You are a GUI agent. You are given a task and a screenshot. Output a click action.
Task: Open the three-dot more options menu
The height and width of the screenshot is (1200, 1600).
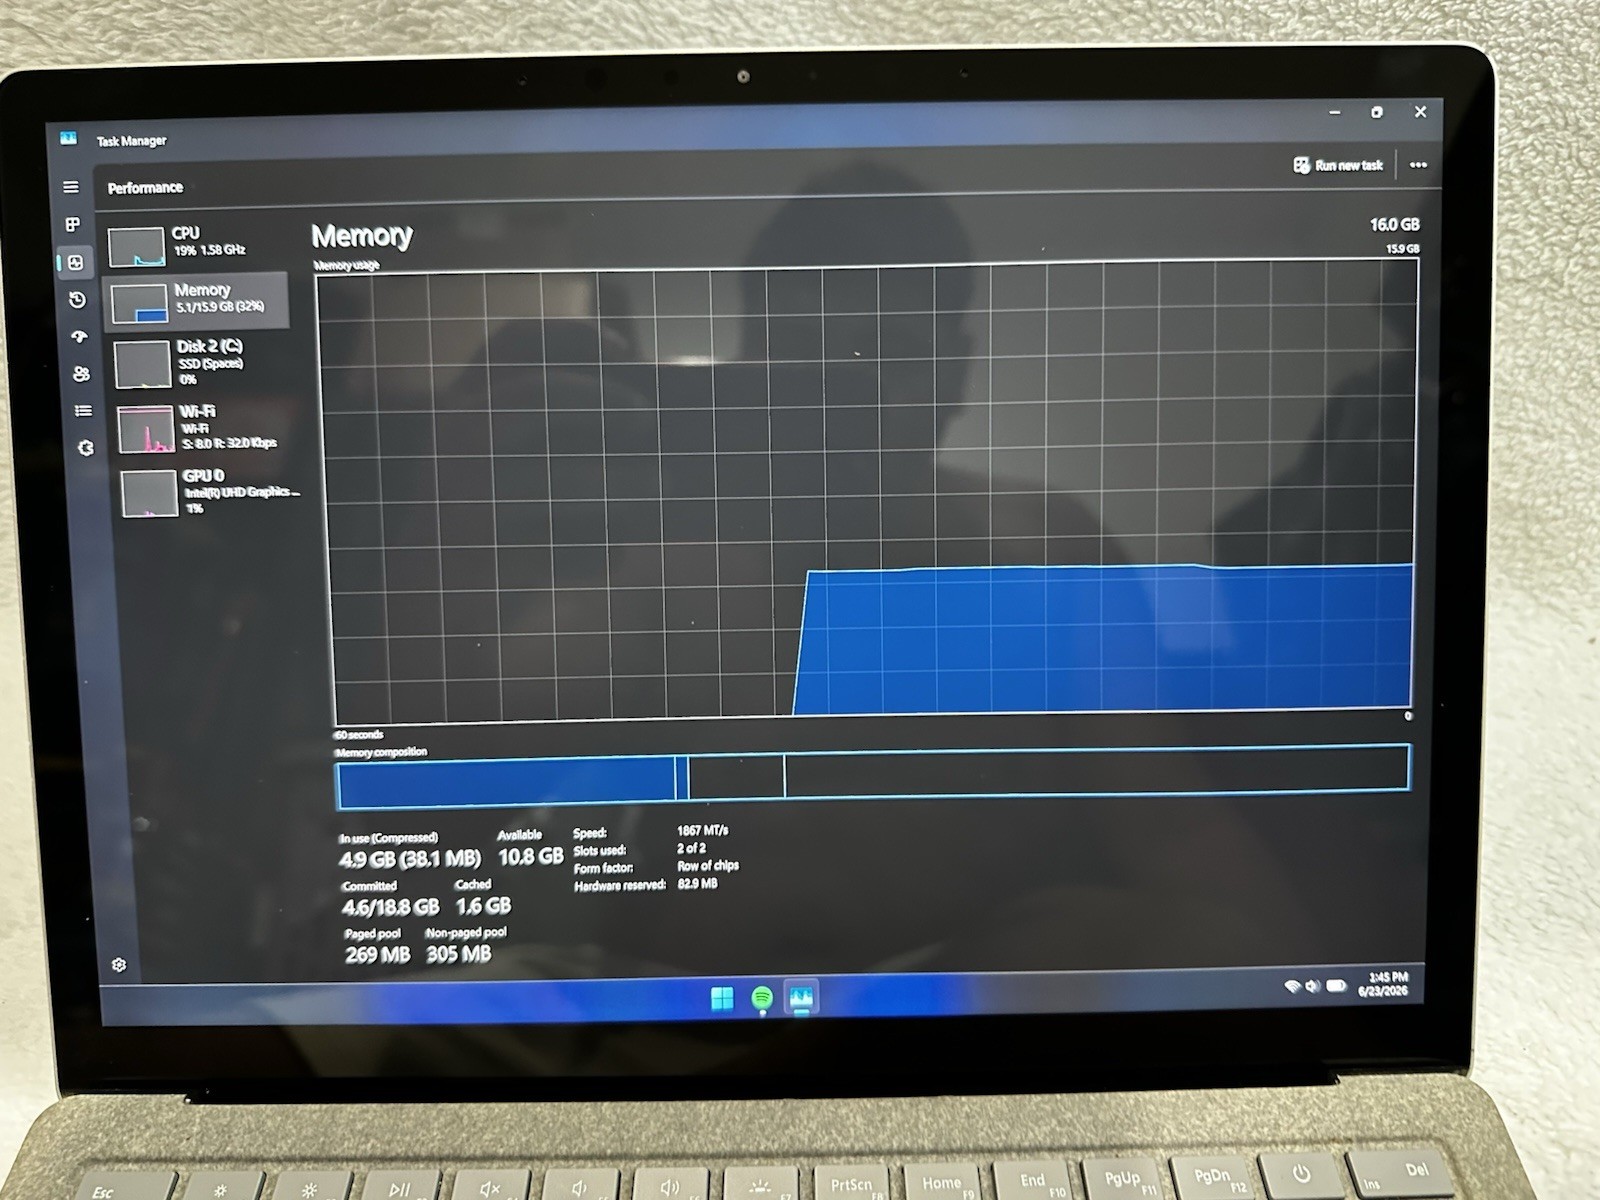[x=1418, y=165]
